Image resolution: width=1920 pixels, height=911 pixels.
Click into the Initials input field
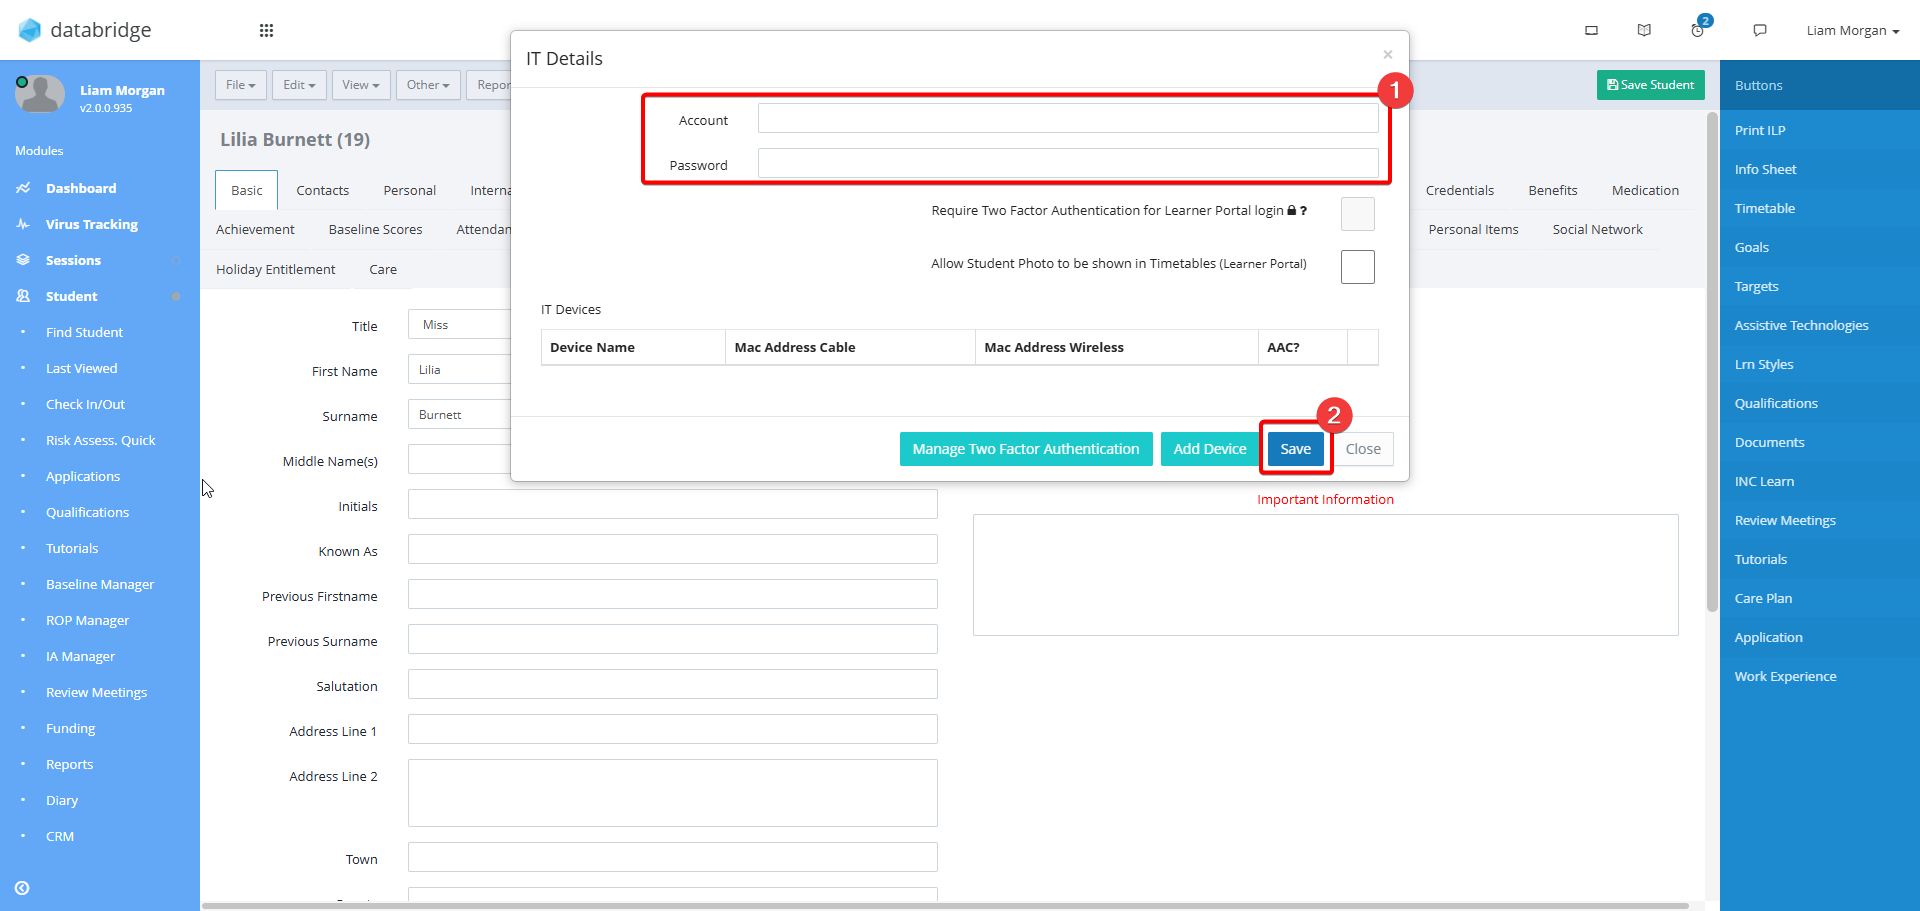[673, 504]
